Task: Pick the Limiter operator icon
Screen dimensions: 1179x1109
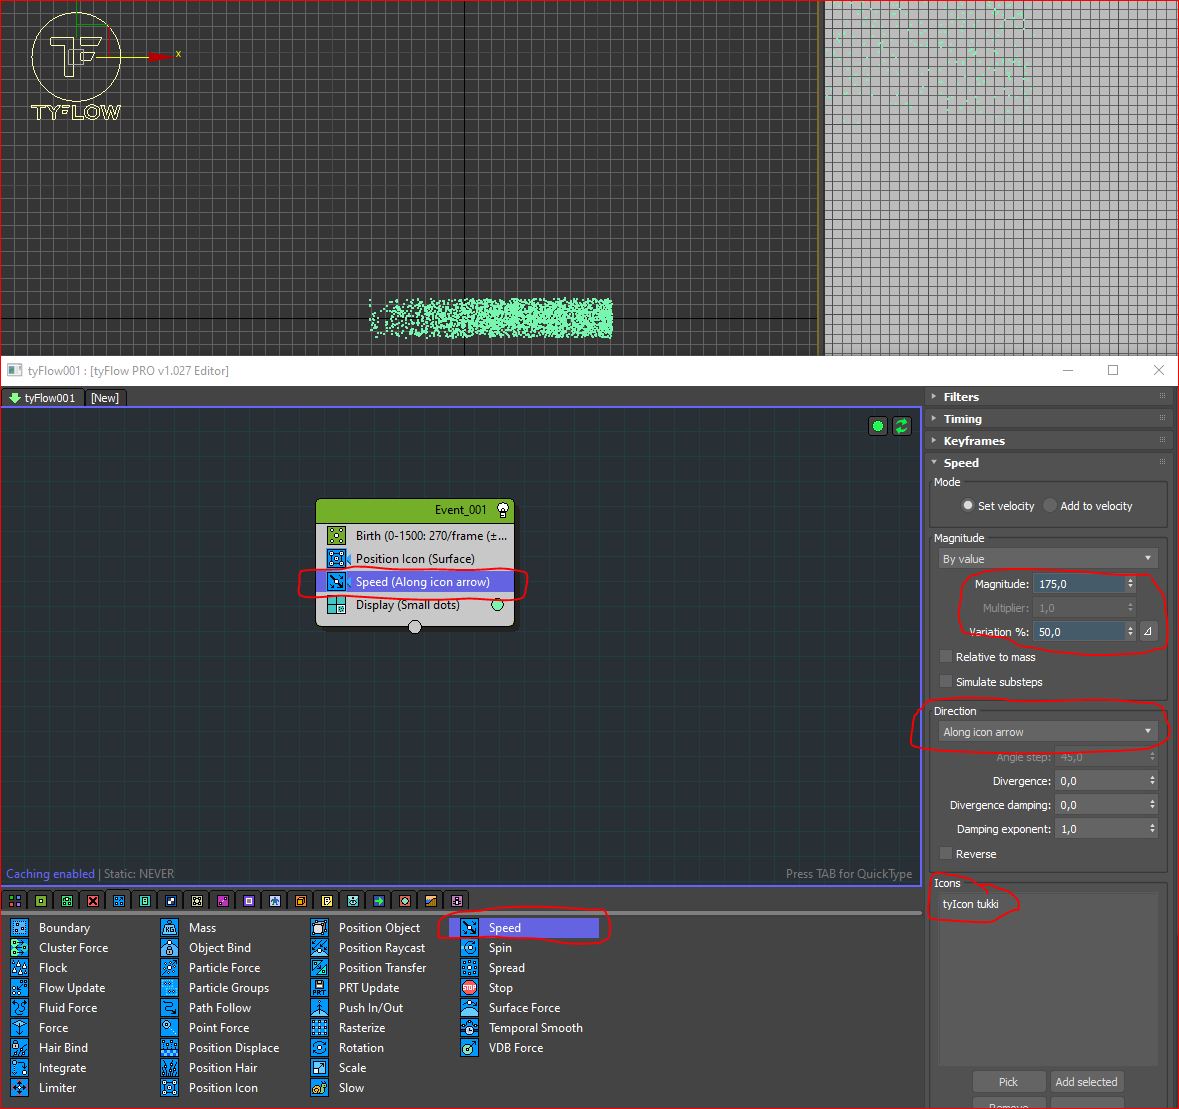Action: pos(20,1088)
